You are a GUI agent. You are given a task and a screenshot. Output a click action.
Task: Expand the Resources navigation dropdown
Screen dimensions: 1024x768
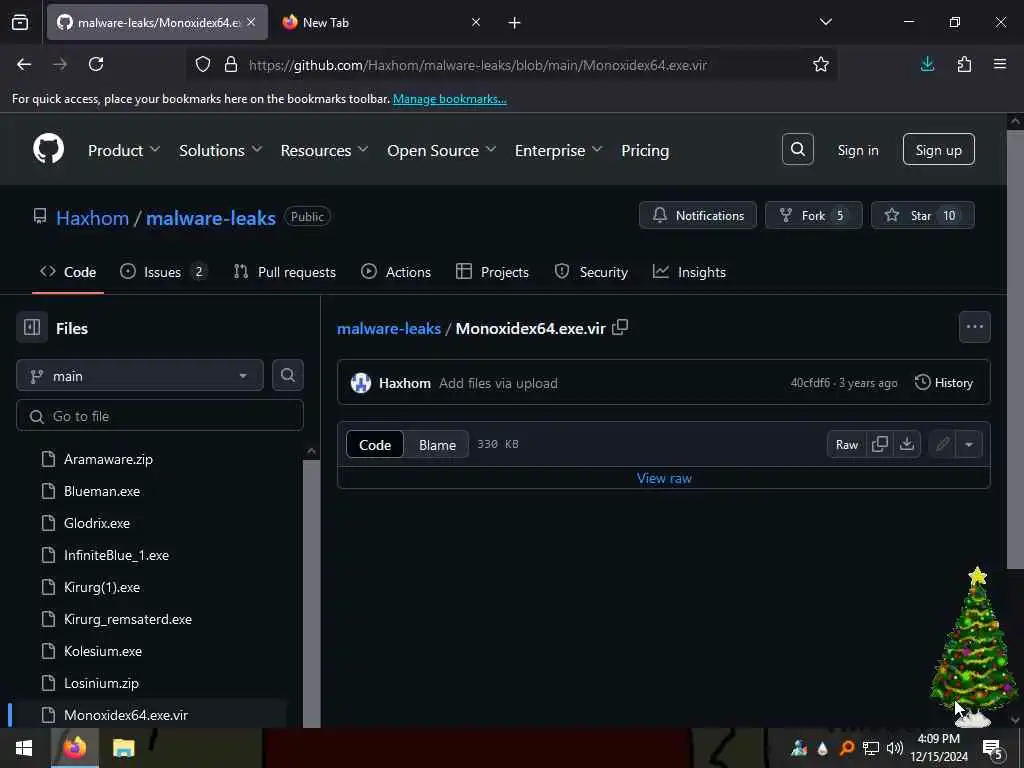click(x=324, y=150)
